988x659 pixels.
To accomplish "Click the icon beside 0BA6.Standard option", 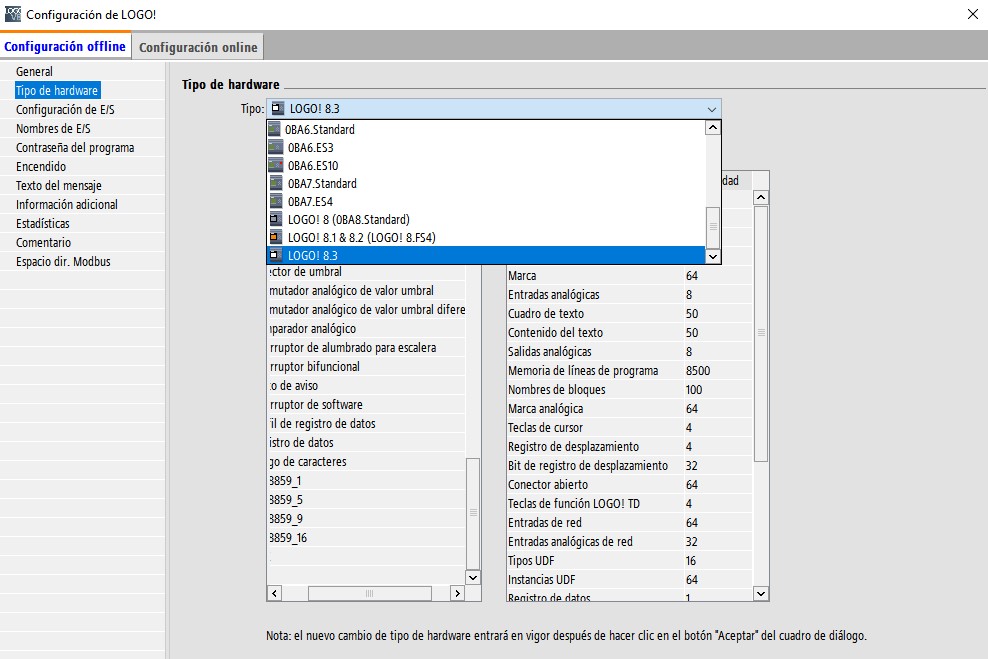I will [275, 129].
